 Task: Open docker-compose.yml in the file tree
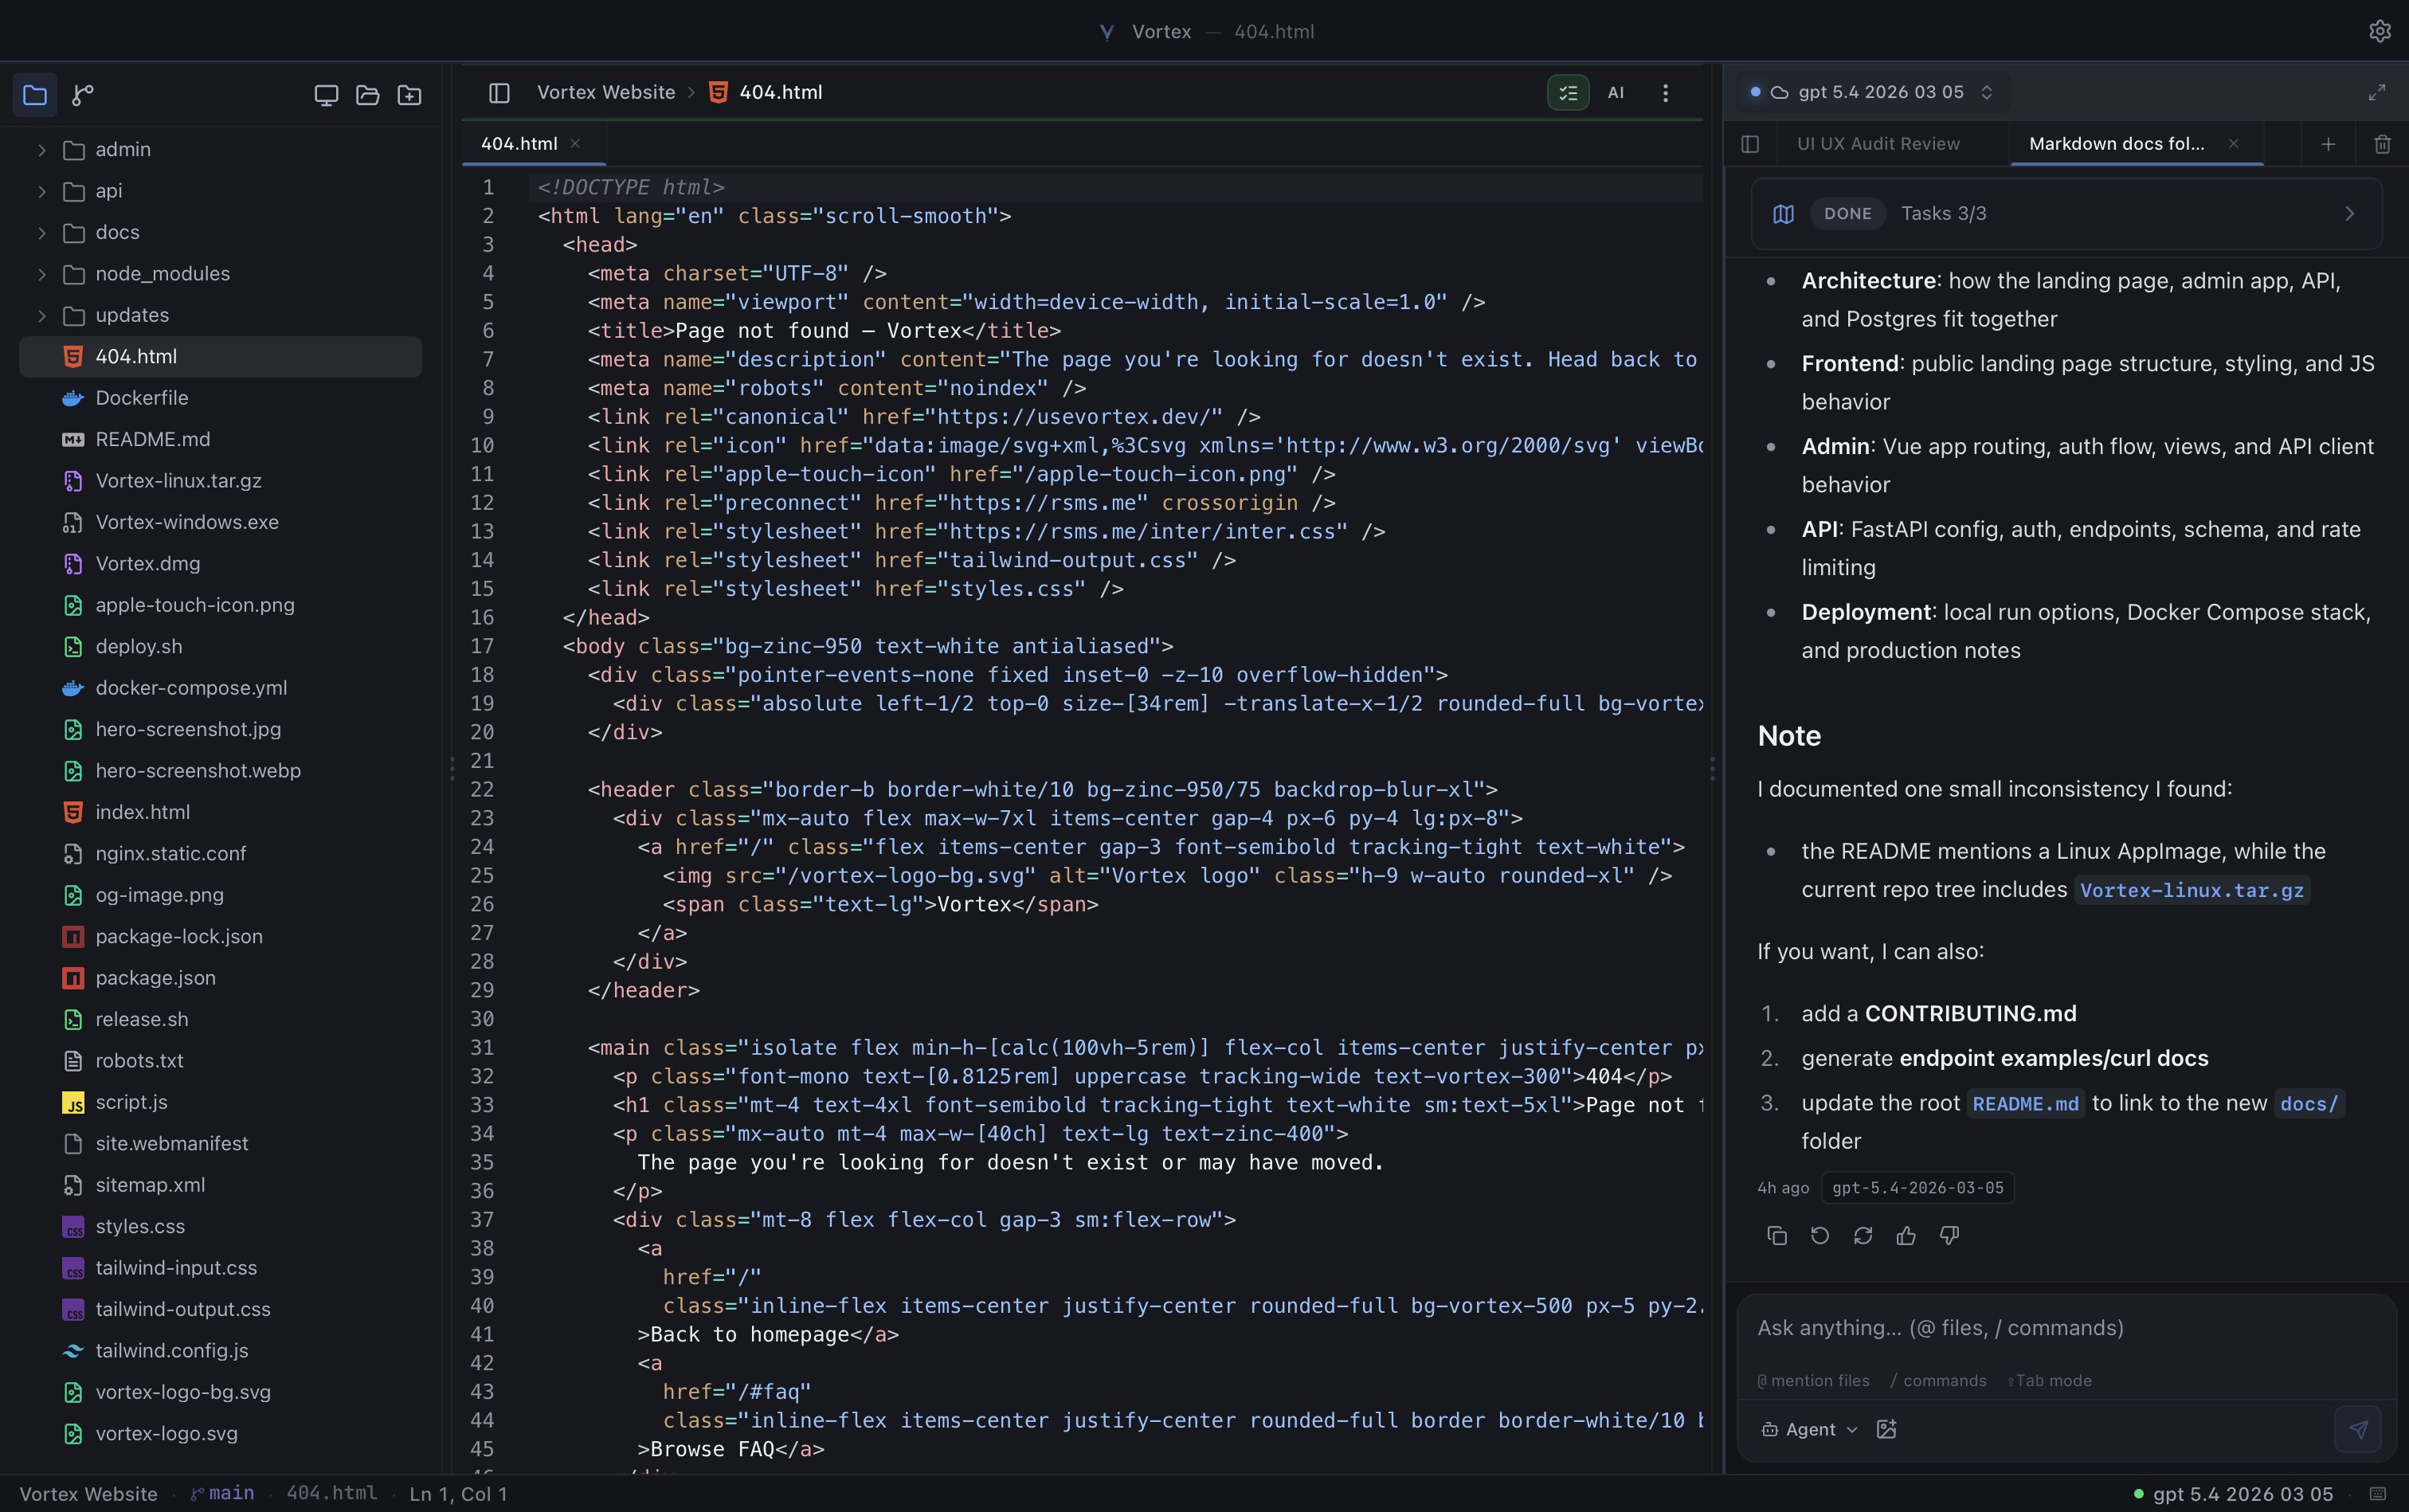point(220,688)
